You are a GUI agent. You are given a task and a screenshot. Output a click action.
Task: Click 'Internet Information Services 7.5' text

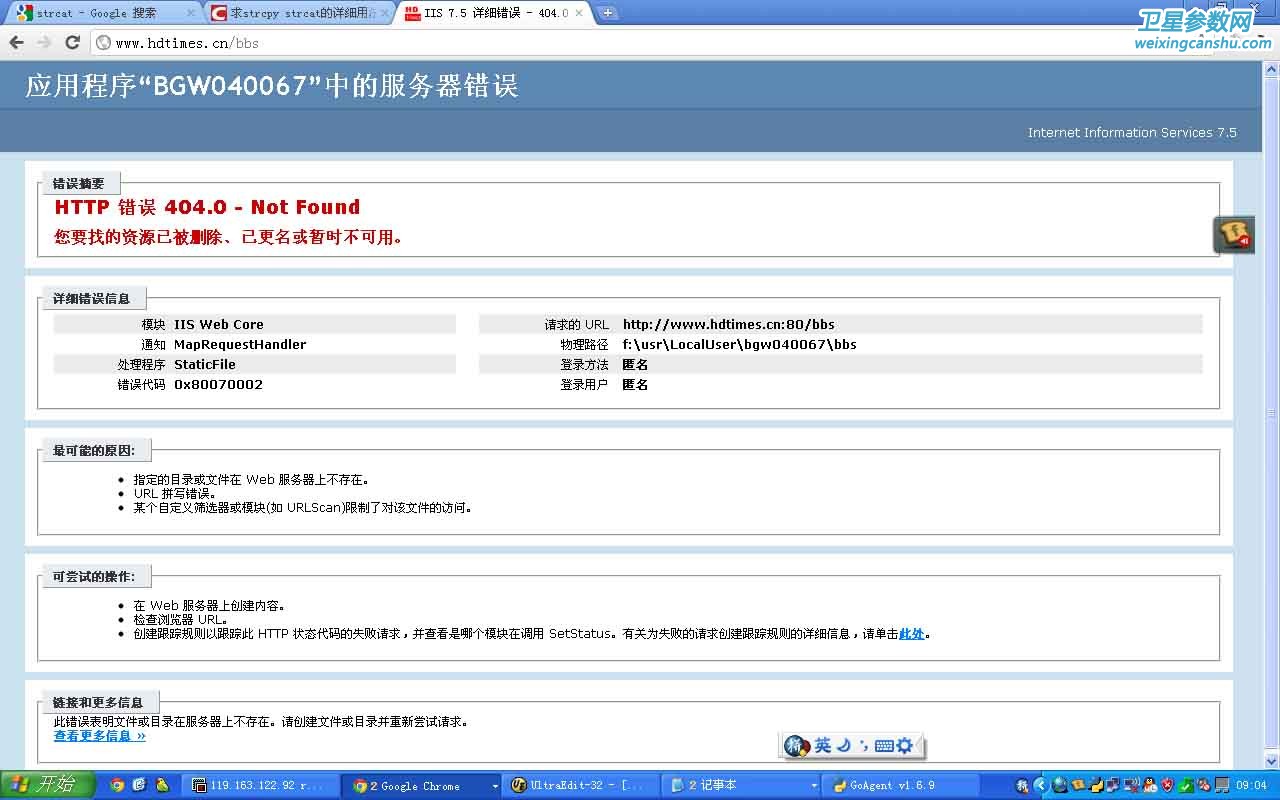tap(1132, 132)
